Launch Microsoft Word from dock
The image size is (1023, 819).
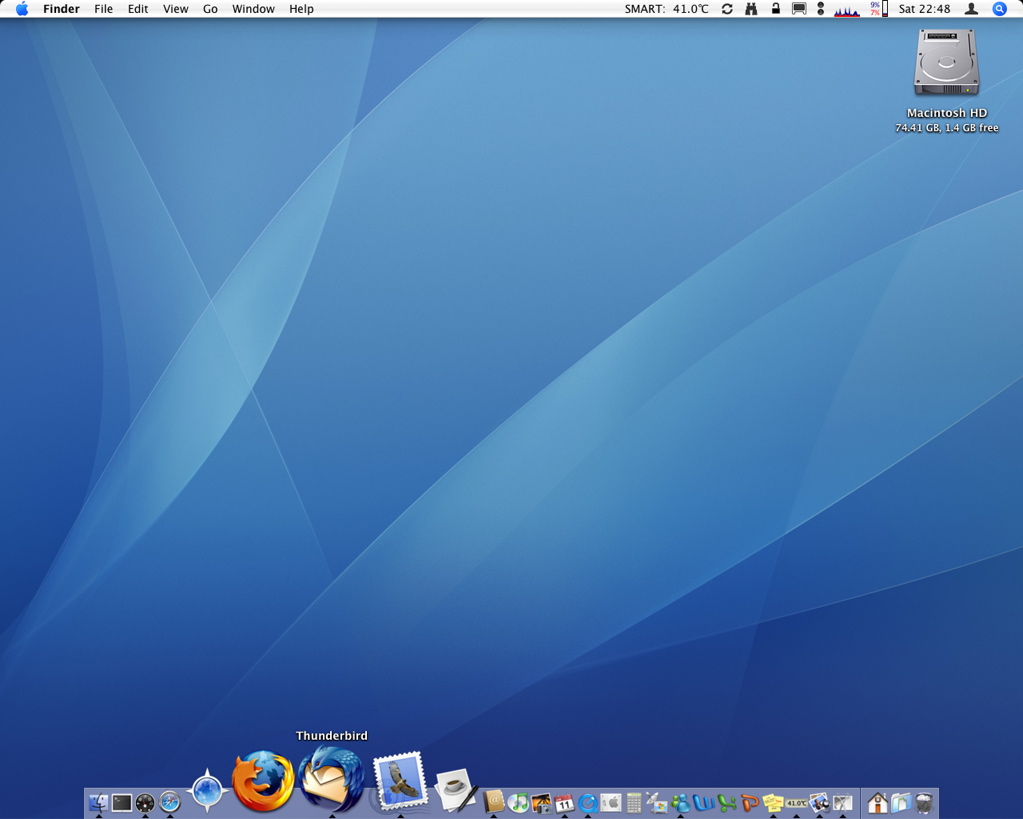point(703,802)
